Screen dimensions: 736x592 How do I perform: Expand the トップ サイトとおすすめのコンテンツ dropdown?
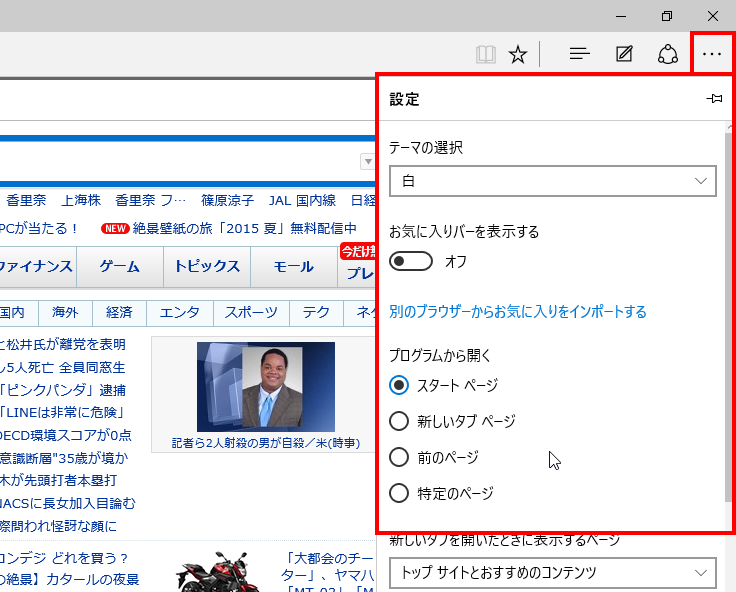[552, 573]
